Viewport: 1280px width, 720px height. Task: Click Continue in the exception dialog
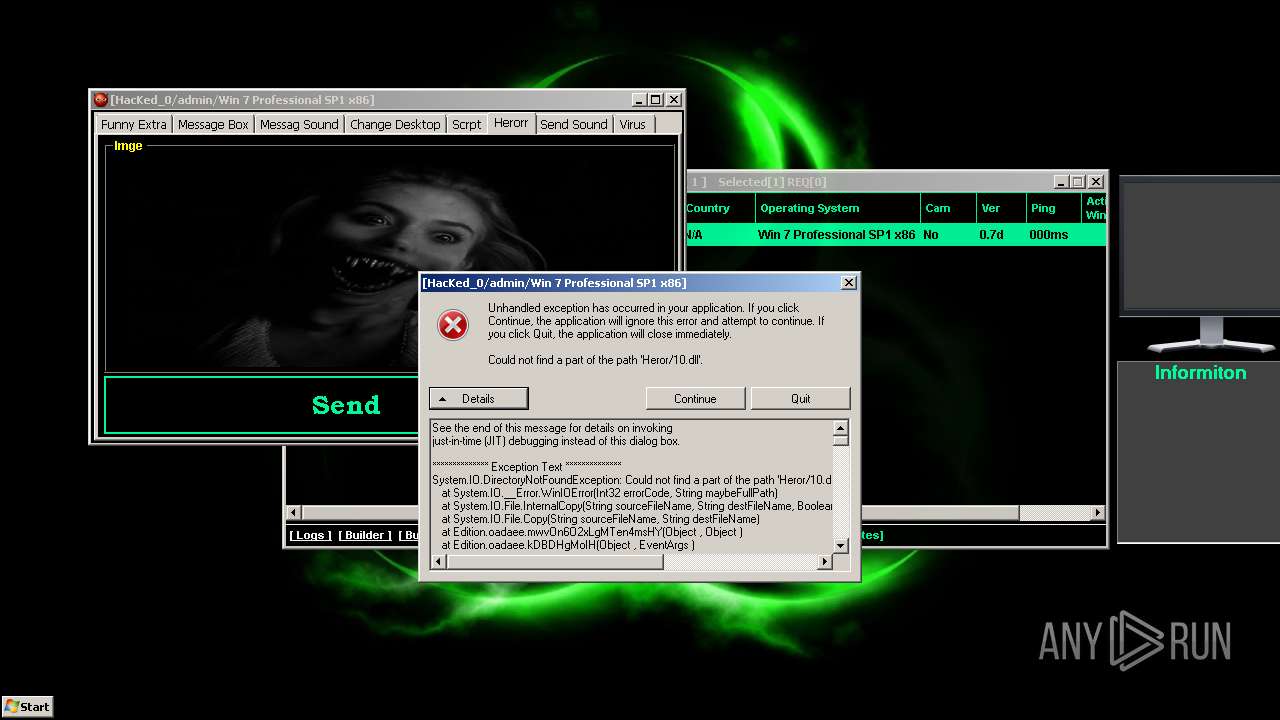tap(695, 398)
